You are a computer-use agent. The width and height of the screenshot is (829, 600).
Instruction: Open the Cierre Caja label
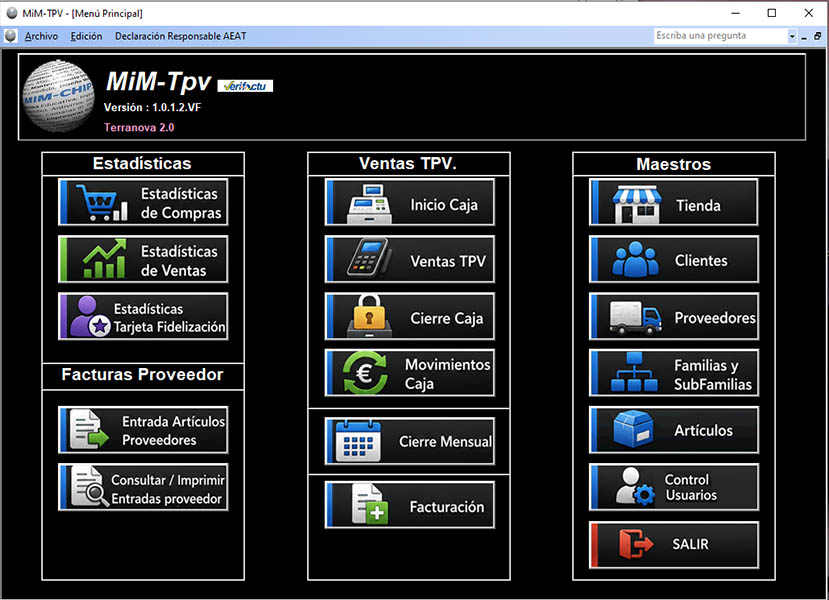pyautogui.click(x=447, y=318)
